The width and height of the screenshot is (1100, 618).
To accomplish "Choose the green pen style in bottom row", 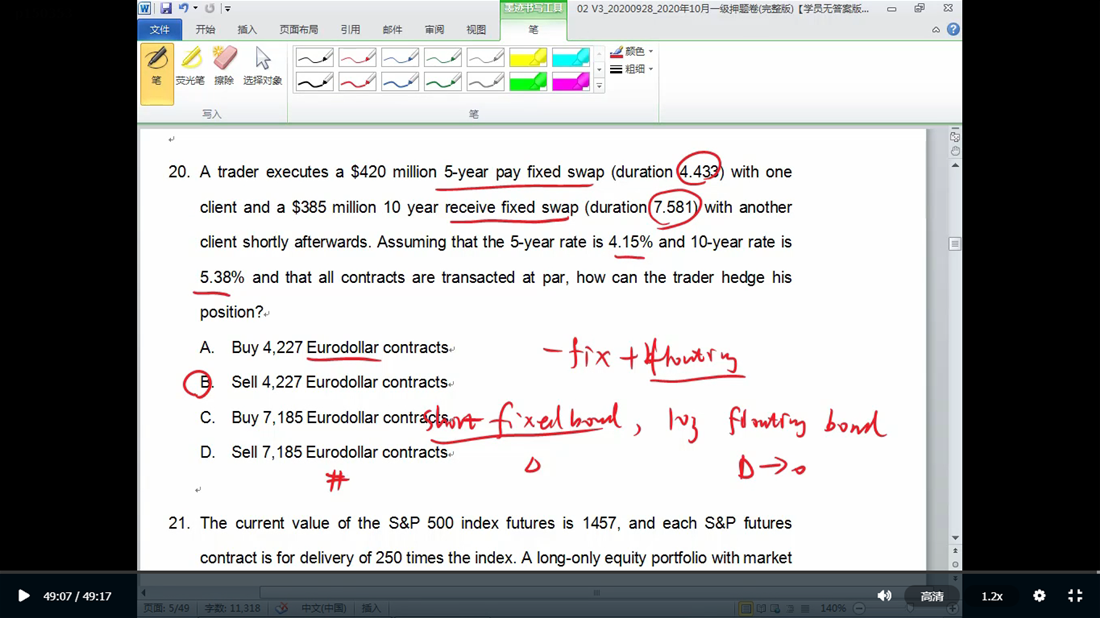I will pyautogui.click(x=443, y=82).
